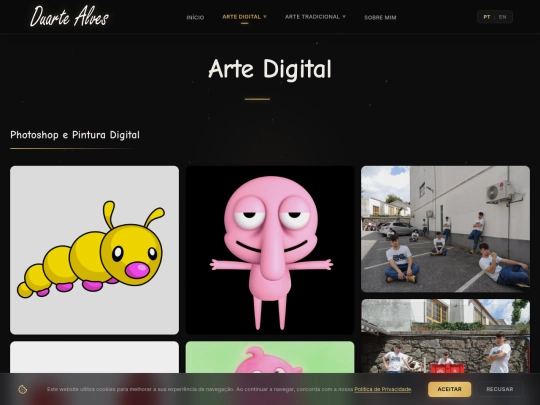This screenshot has height=405, width=540.
Task: Click the Arte Digital page heading
Action: 270,69
